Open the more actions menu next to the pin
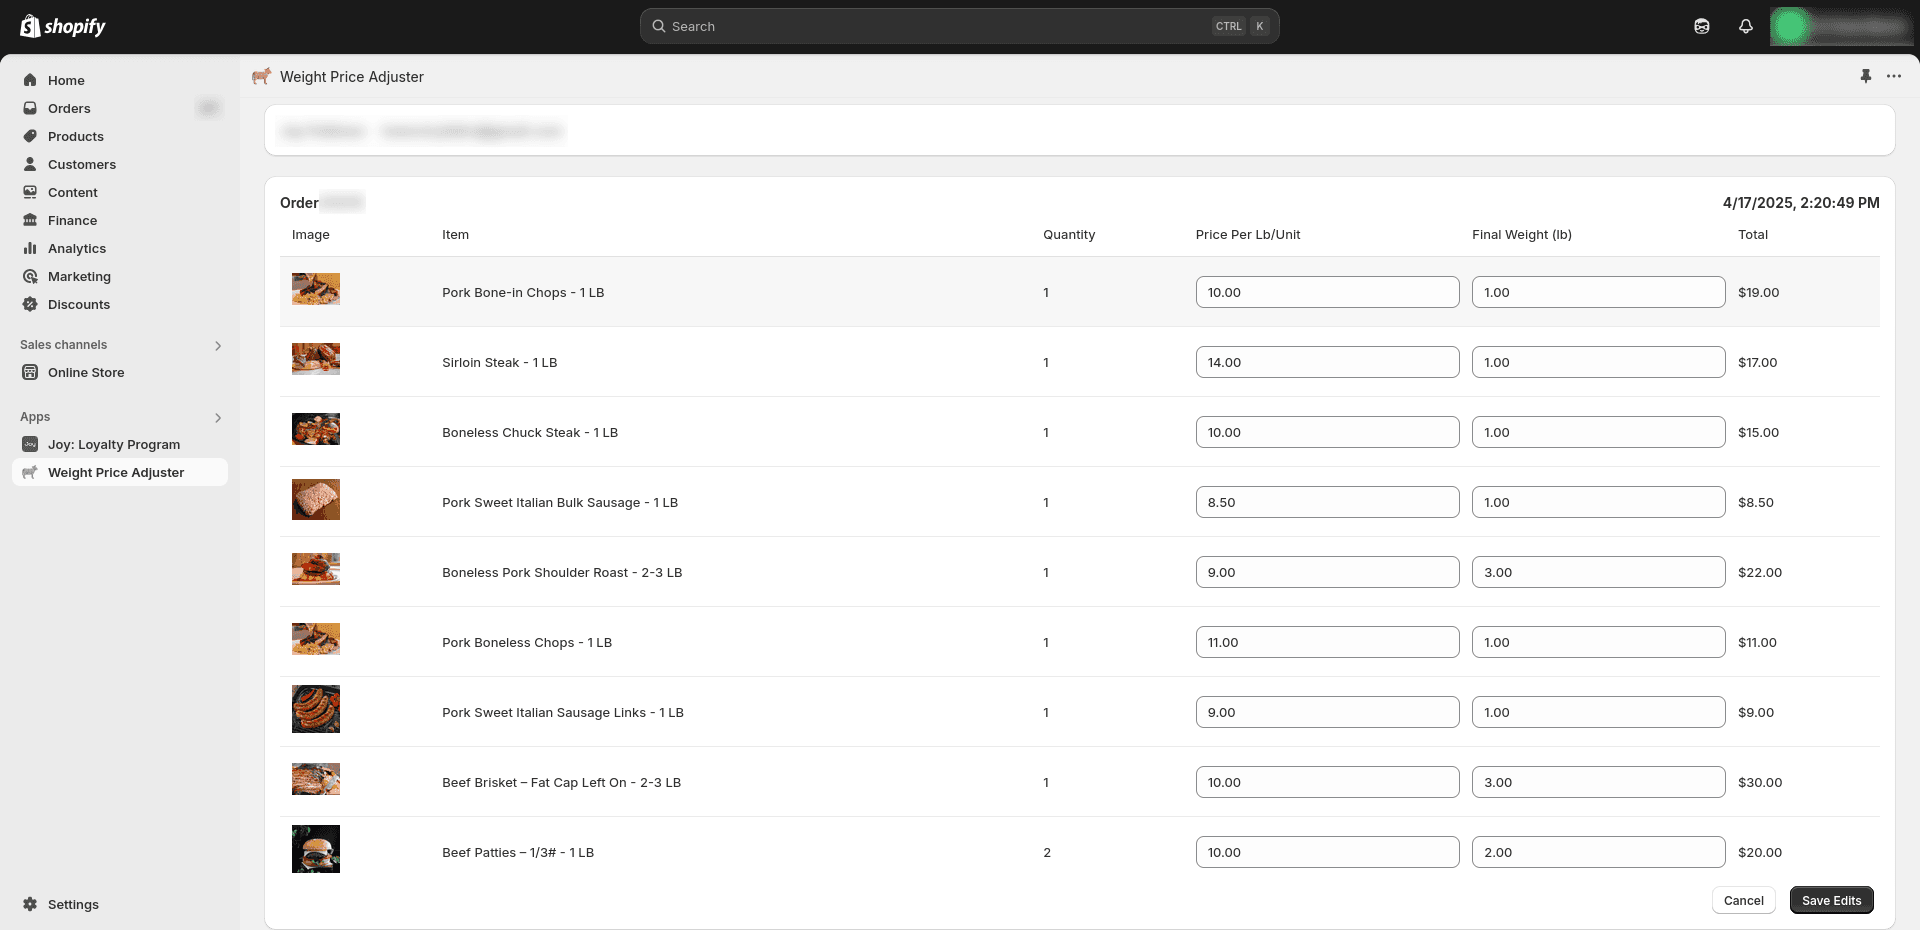The width and height of the screenshot is (1920, 930). pyautogui.click(x=1893, y=76)
